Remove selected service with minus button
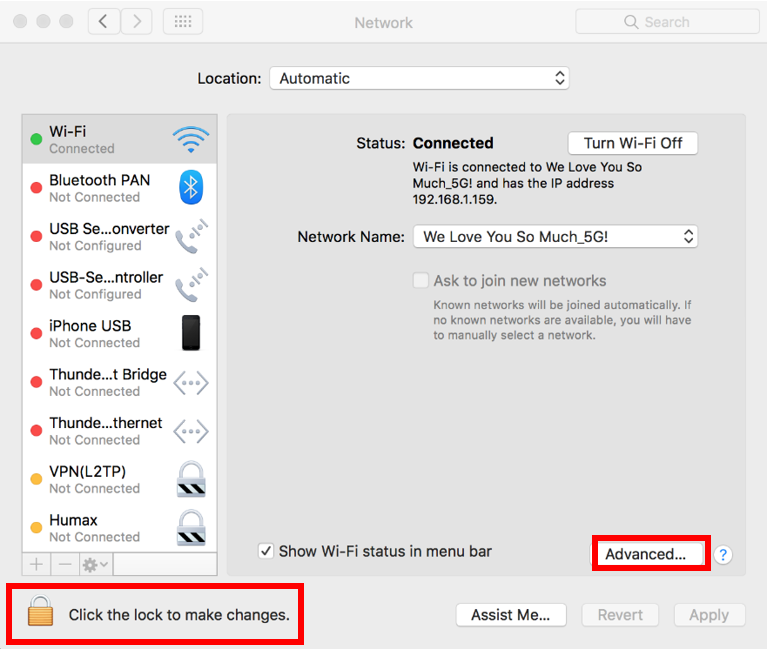This screenshot has height=649, width=768. tap(65, 565)
